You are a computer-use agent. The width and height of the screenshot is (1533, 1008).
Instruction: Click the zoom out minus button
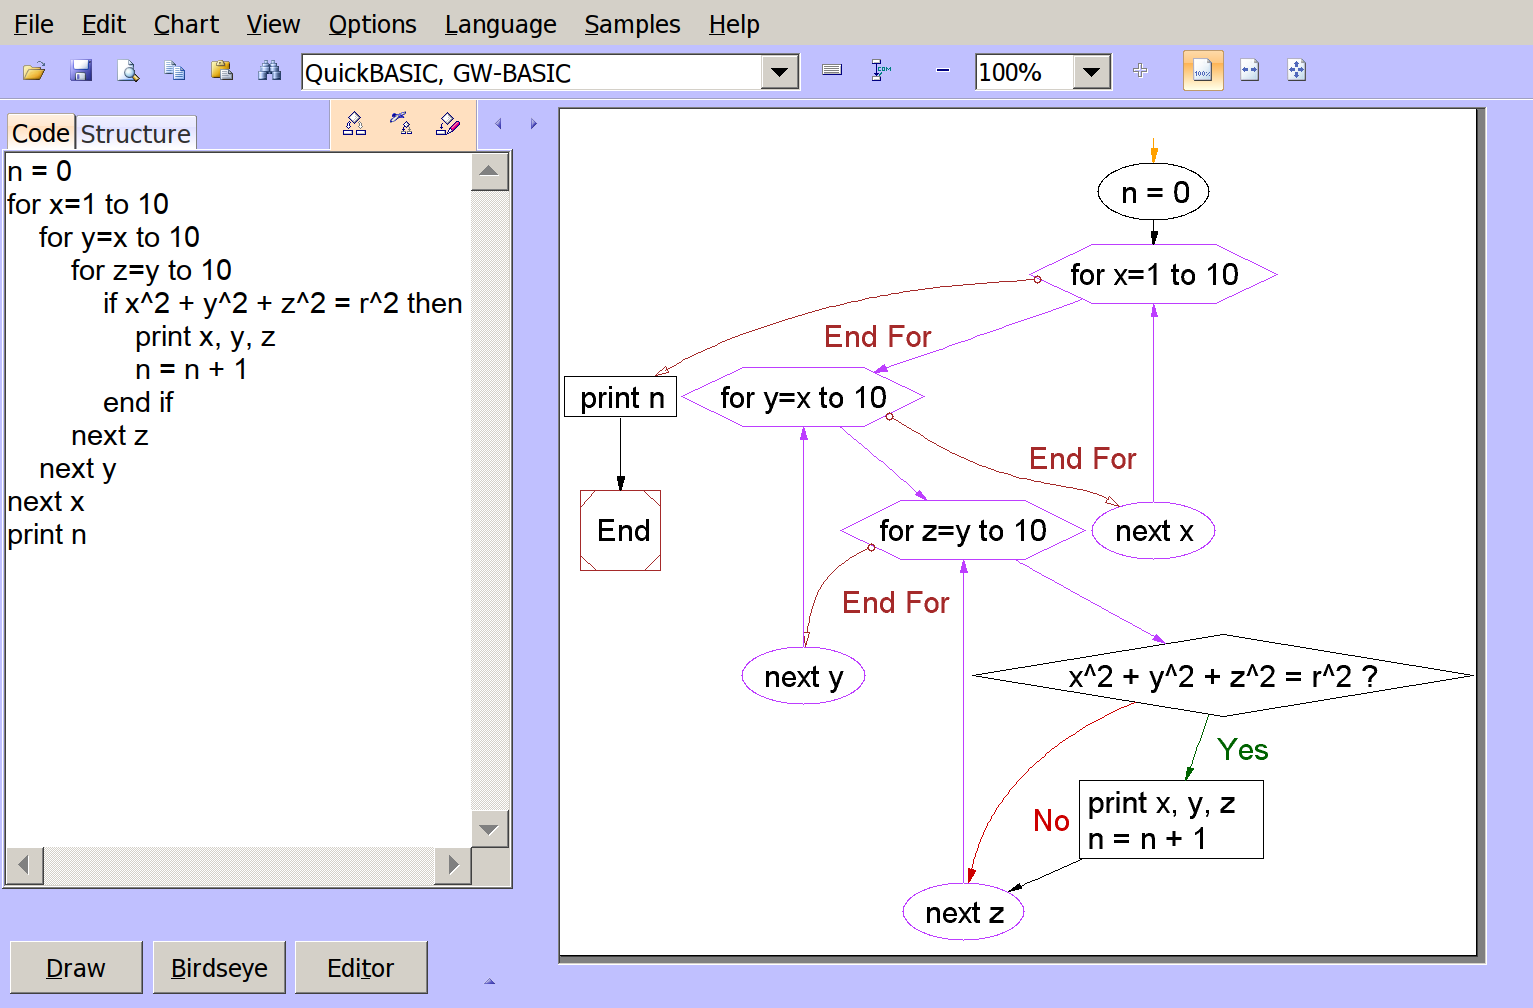(x=942, y=71)
